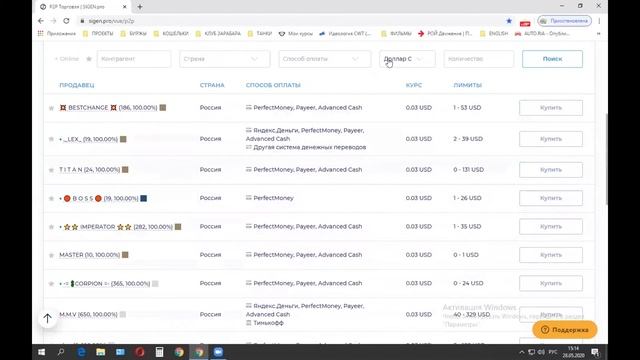Image resolution: width=640 pixels, height=360 pixels.
Task: Open File Explorer from taskbar
Action: (x=100, y=352)
